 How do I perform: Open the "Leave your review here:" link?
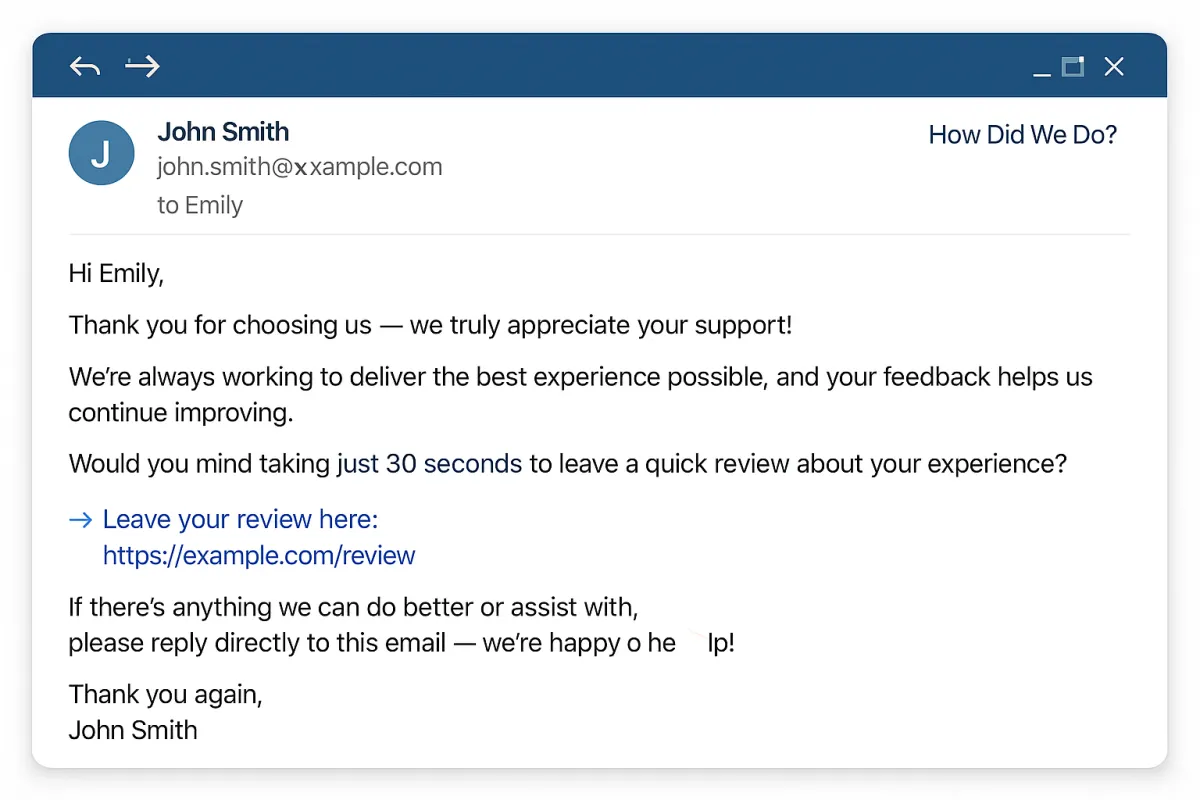(x=240, y=520)
